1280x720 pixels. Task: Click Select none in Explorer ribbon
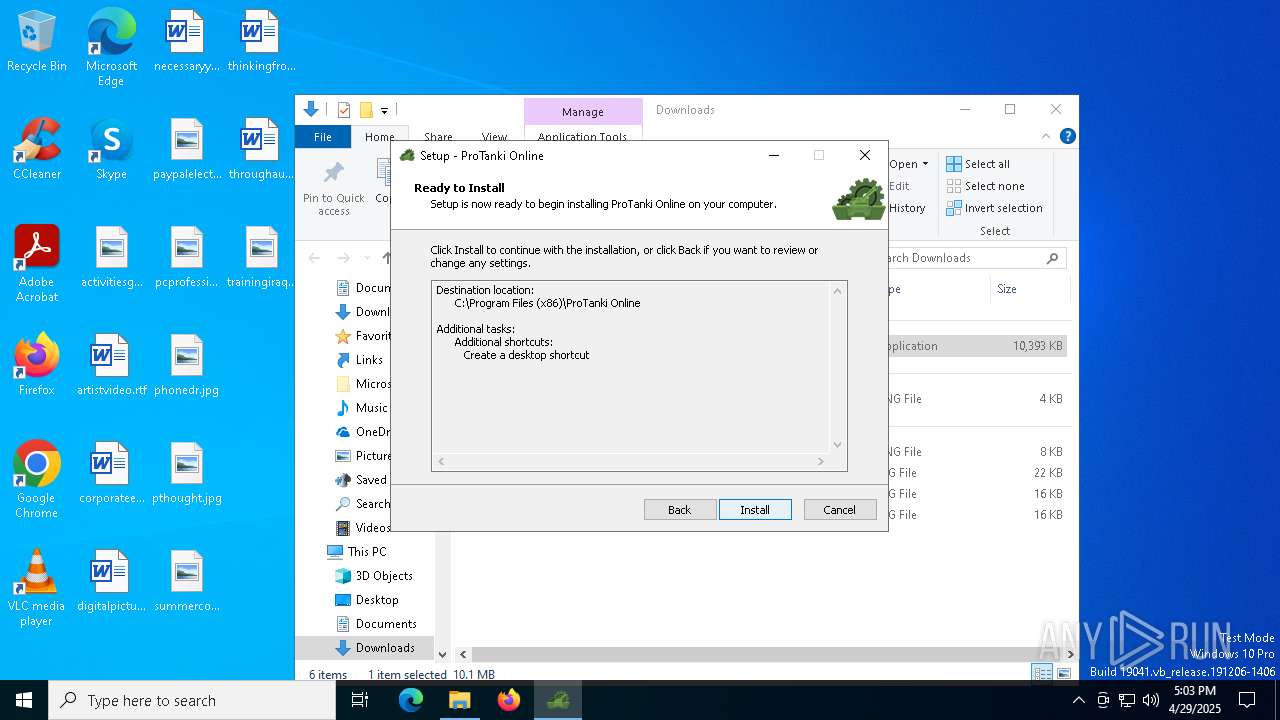[985, 186]
